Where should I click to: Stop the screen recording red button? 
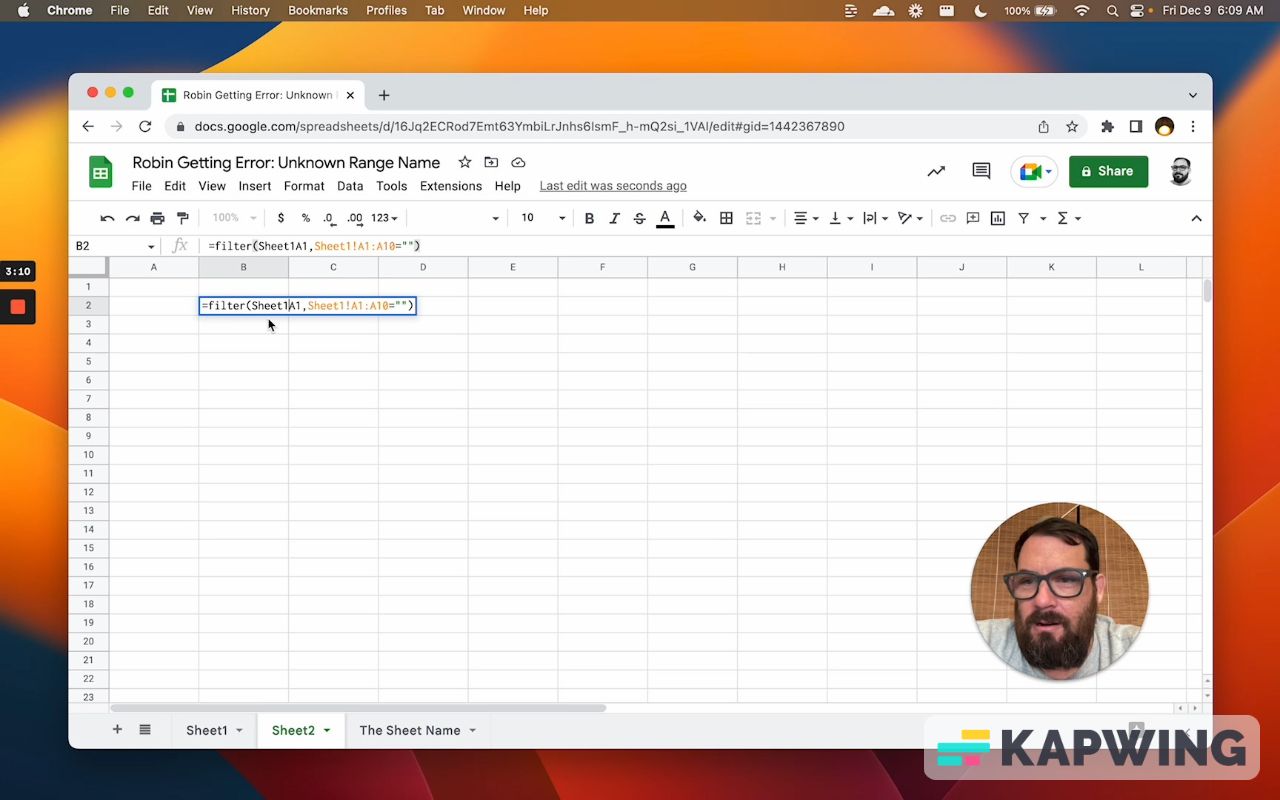[18, 307]
